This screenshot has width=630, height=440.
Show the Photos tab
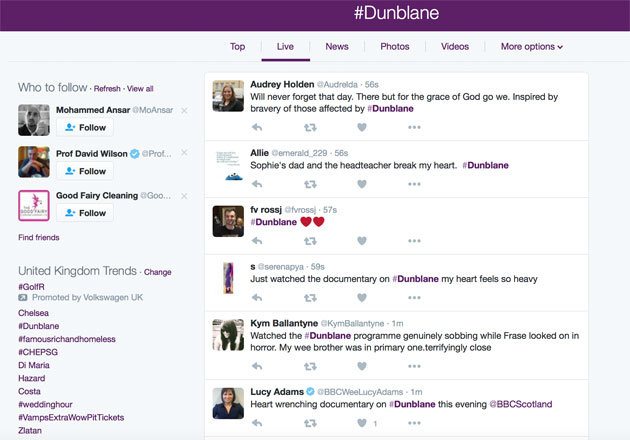(395, 47)
